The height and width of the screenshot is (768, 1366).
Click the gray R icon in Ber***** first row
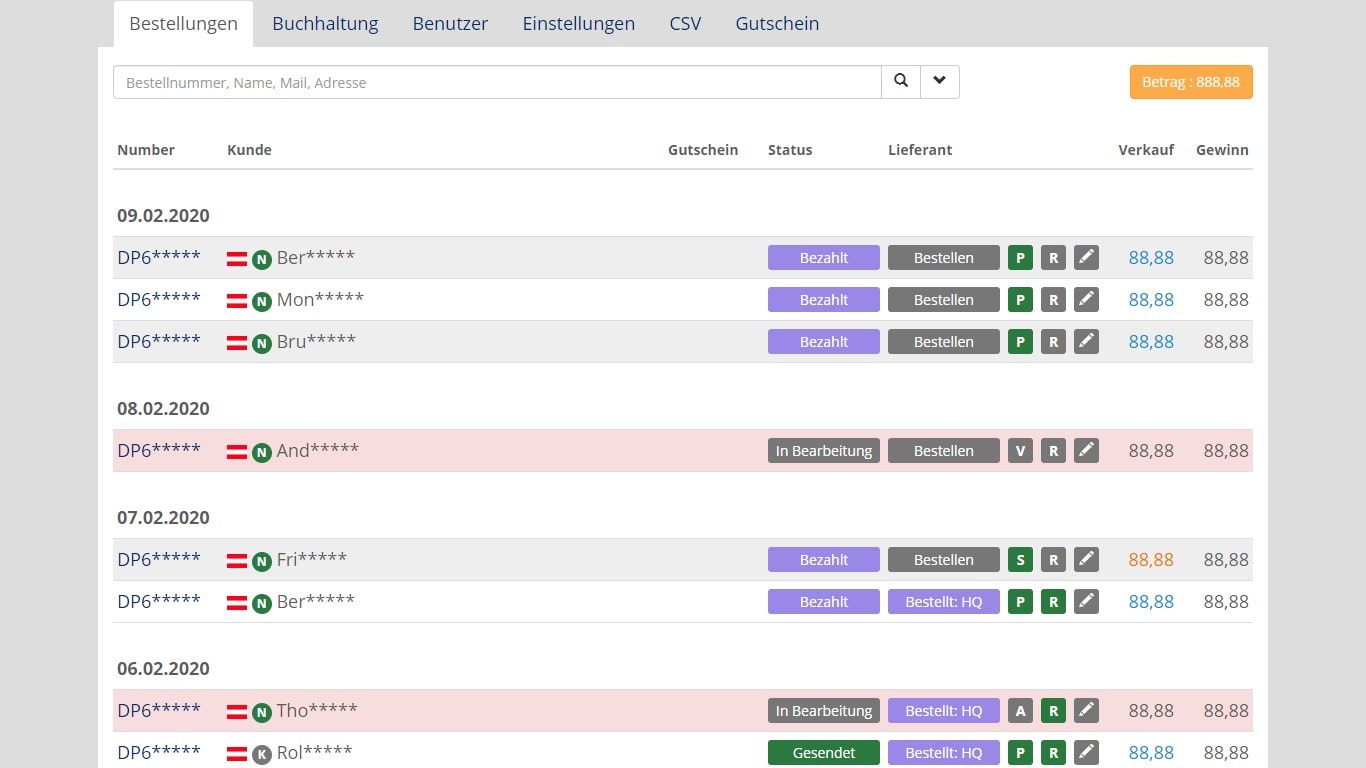click(x=1052, y=258)
